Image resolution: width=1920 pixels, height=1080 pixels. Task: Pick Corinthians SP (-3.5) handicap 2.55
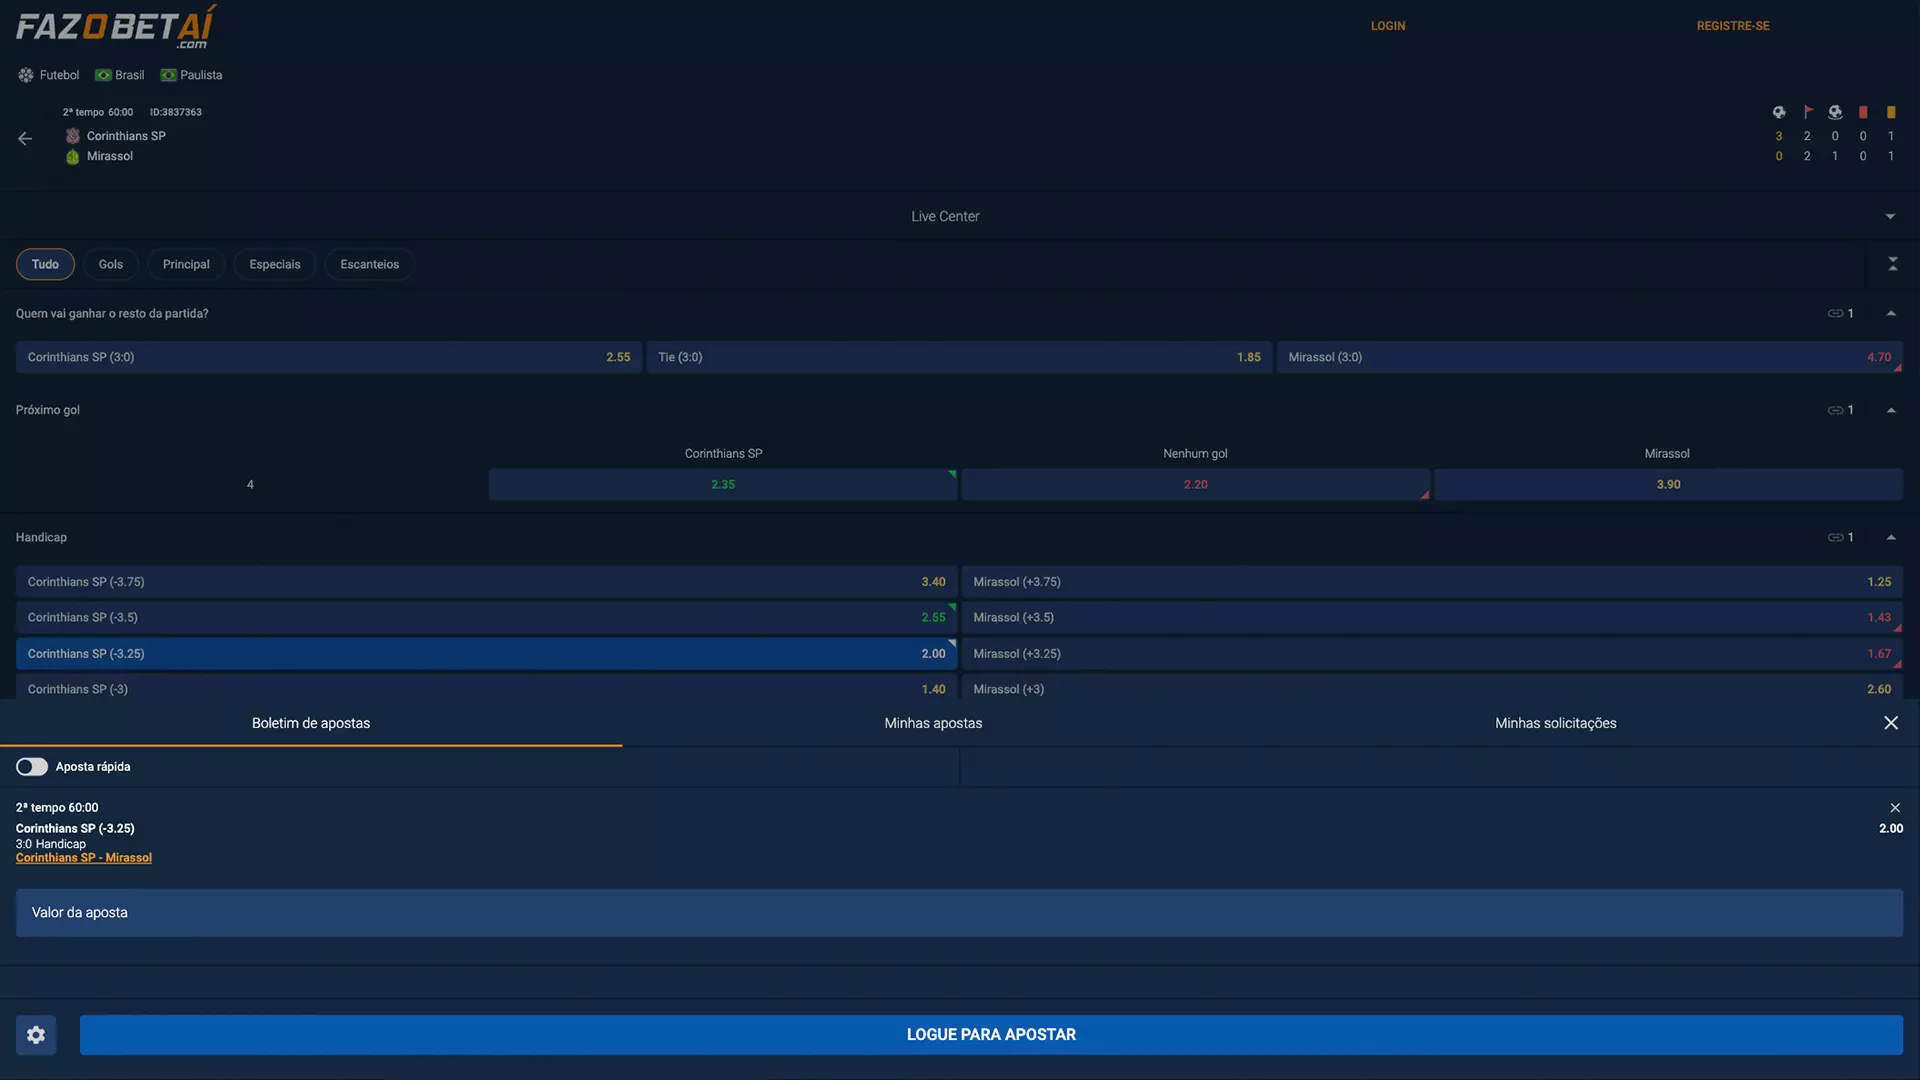(487, 618)
